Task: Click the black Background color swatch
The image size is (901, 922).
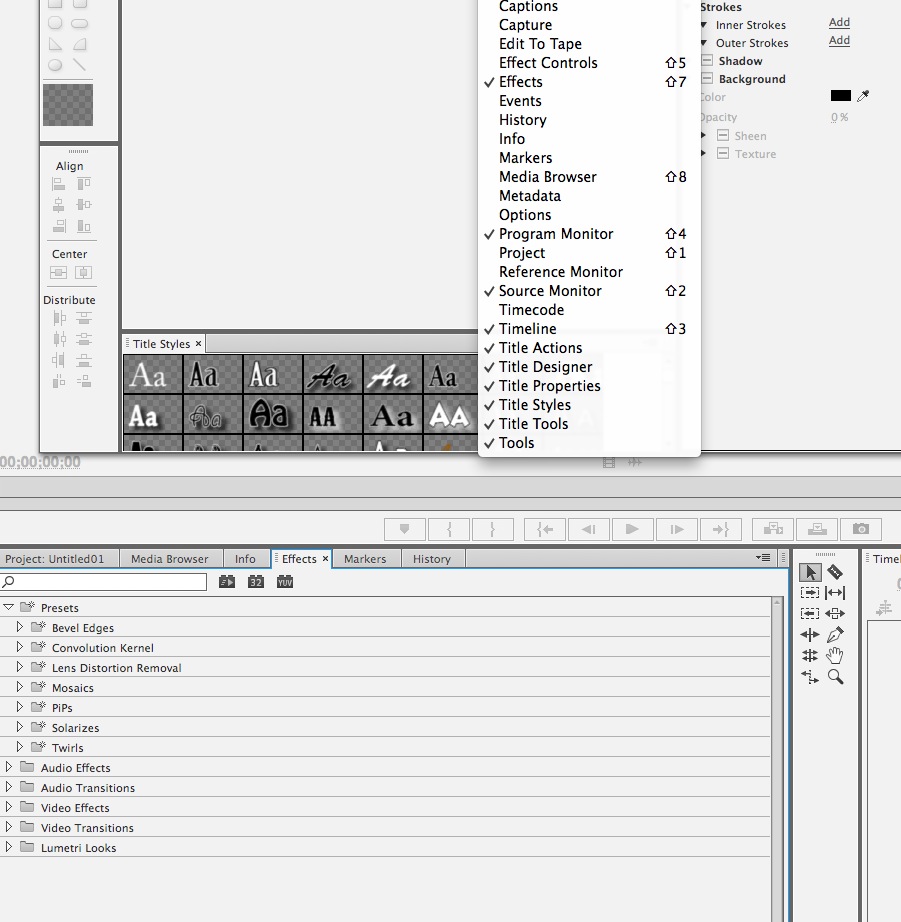Action: pos(840,96)
